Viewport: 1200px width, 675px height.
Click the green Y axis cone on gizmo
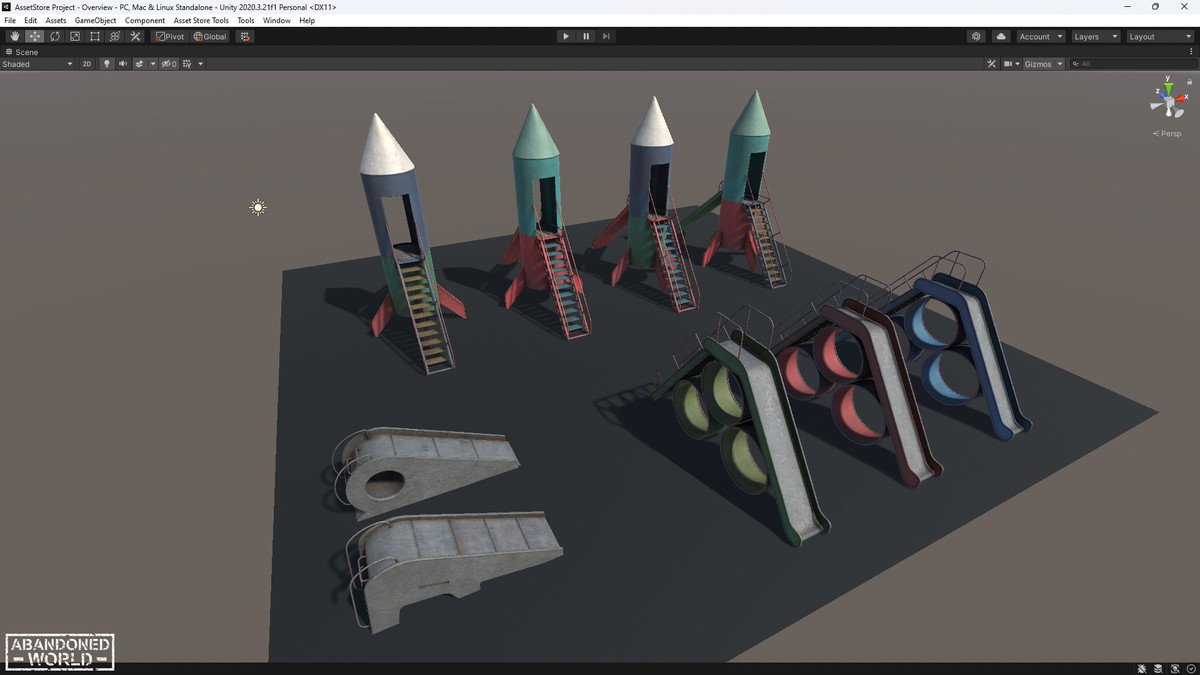[x=1169, y=87]
